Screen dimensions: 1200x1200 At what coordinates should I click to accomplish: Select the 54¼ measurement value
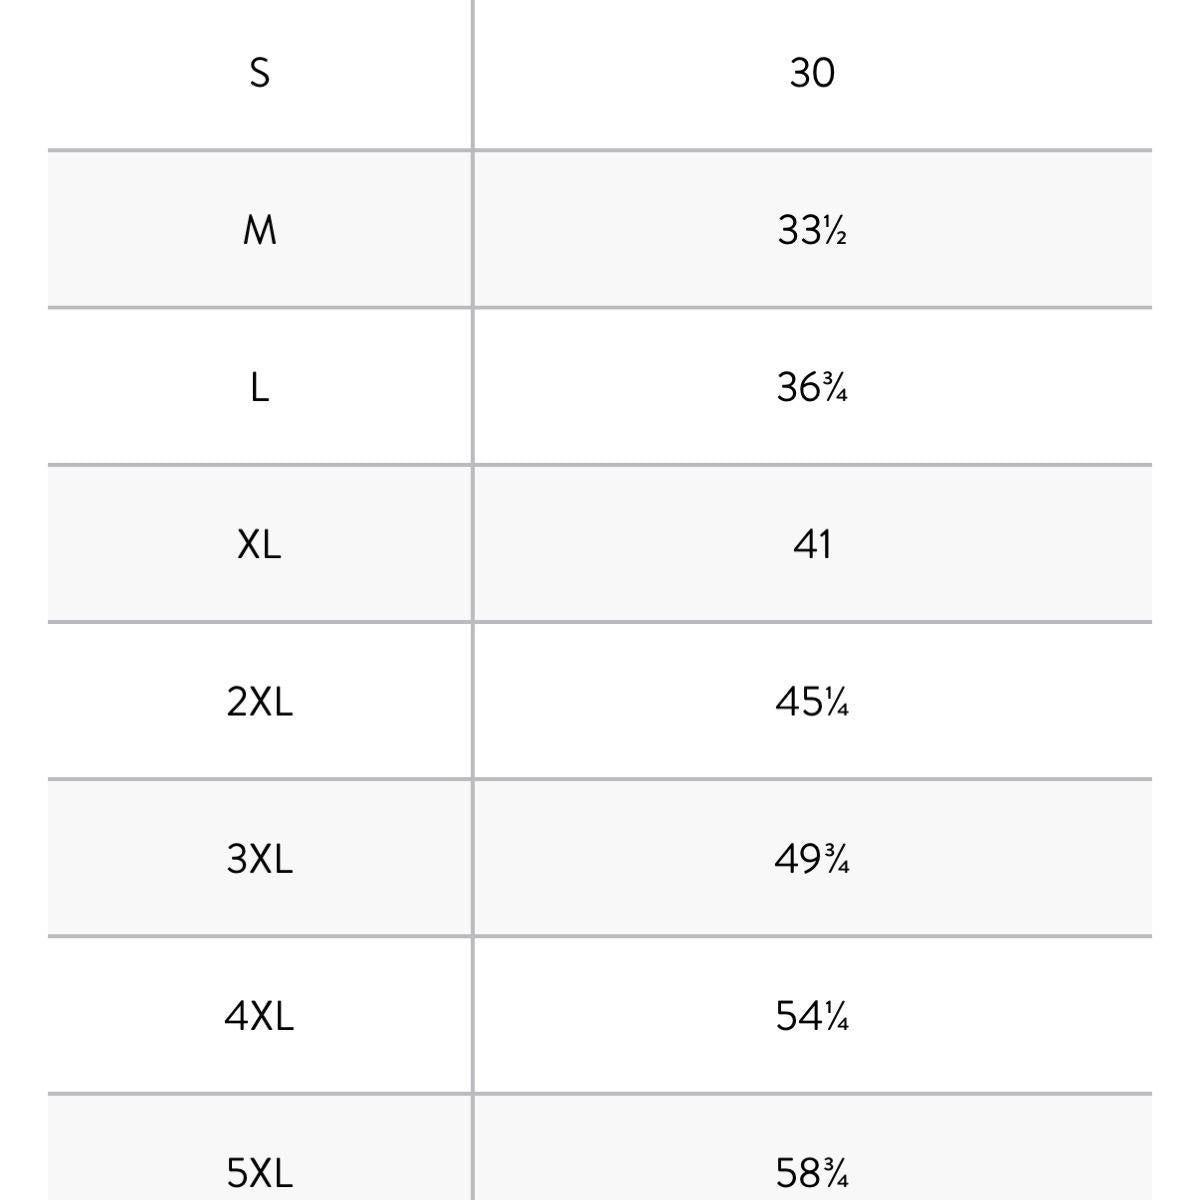[x=811, y=1017]
